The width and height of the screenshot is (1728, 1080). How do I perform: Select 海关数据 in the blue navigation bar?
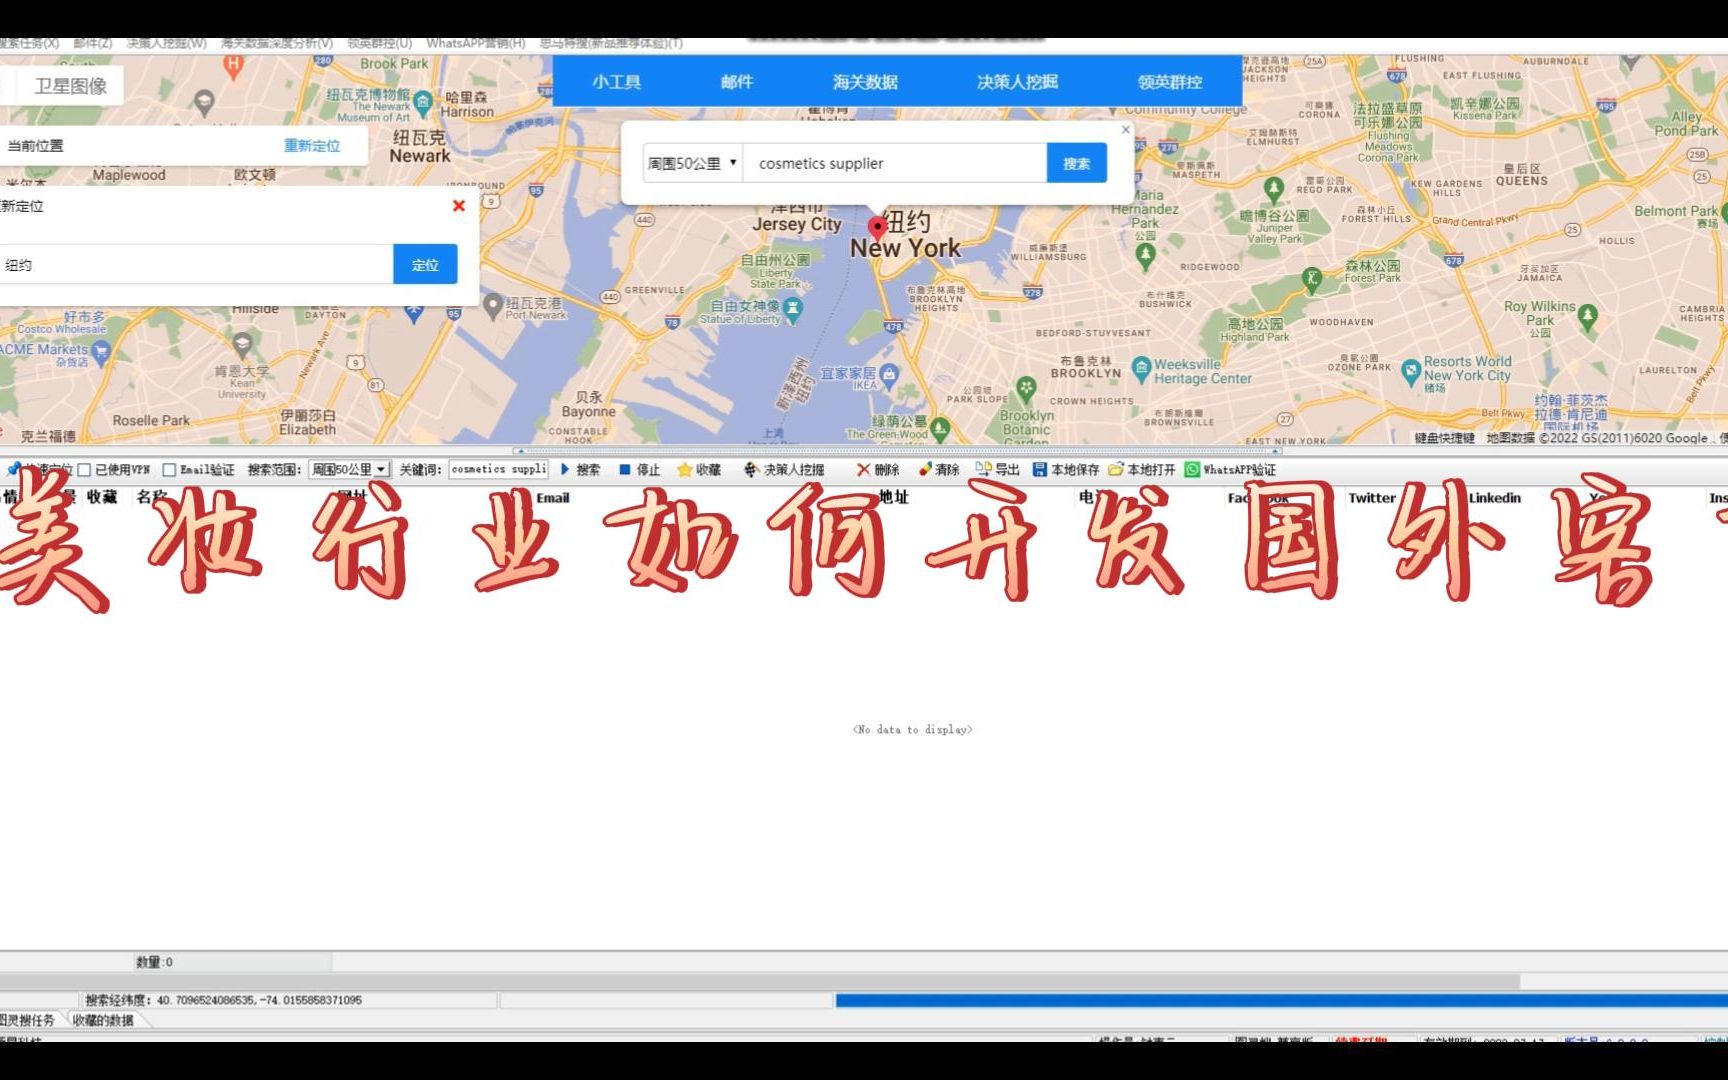(x=865, y=82)
